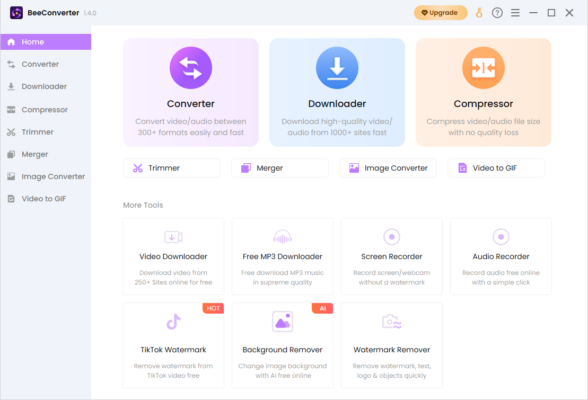Click the Free MP3 Downloader waveform icon
The image size is (588, 400).
(282, 237)
